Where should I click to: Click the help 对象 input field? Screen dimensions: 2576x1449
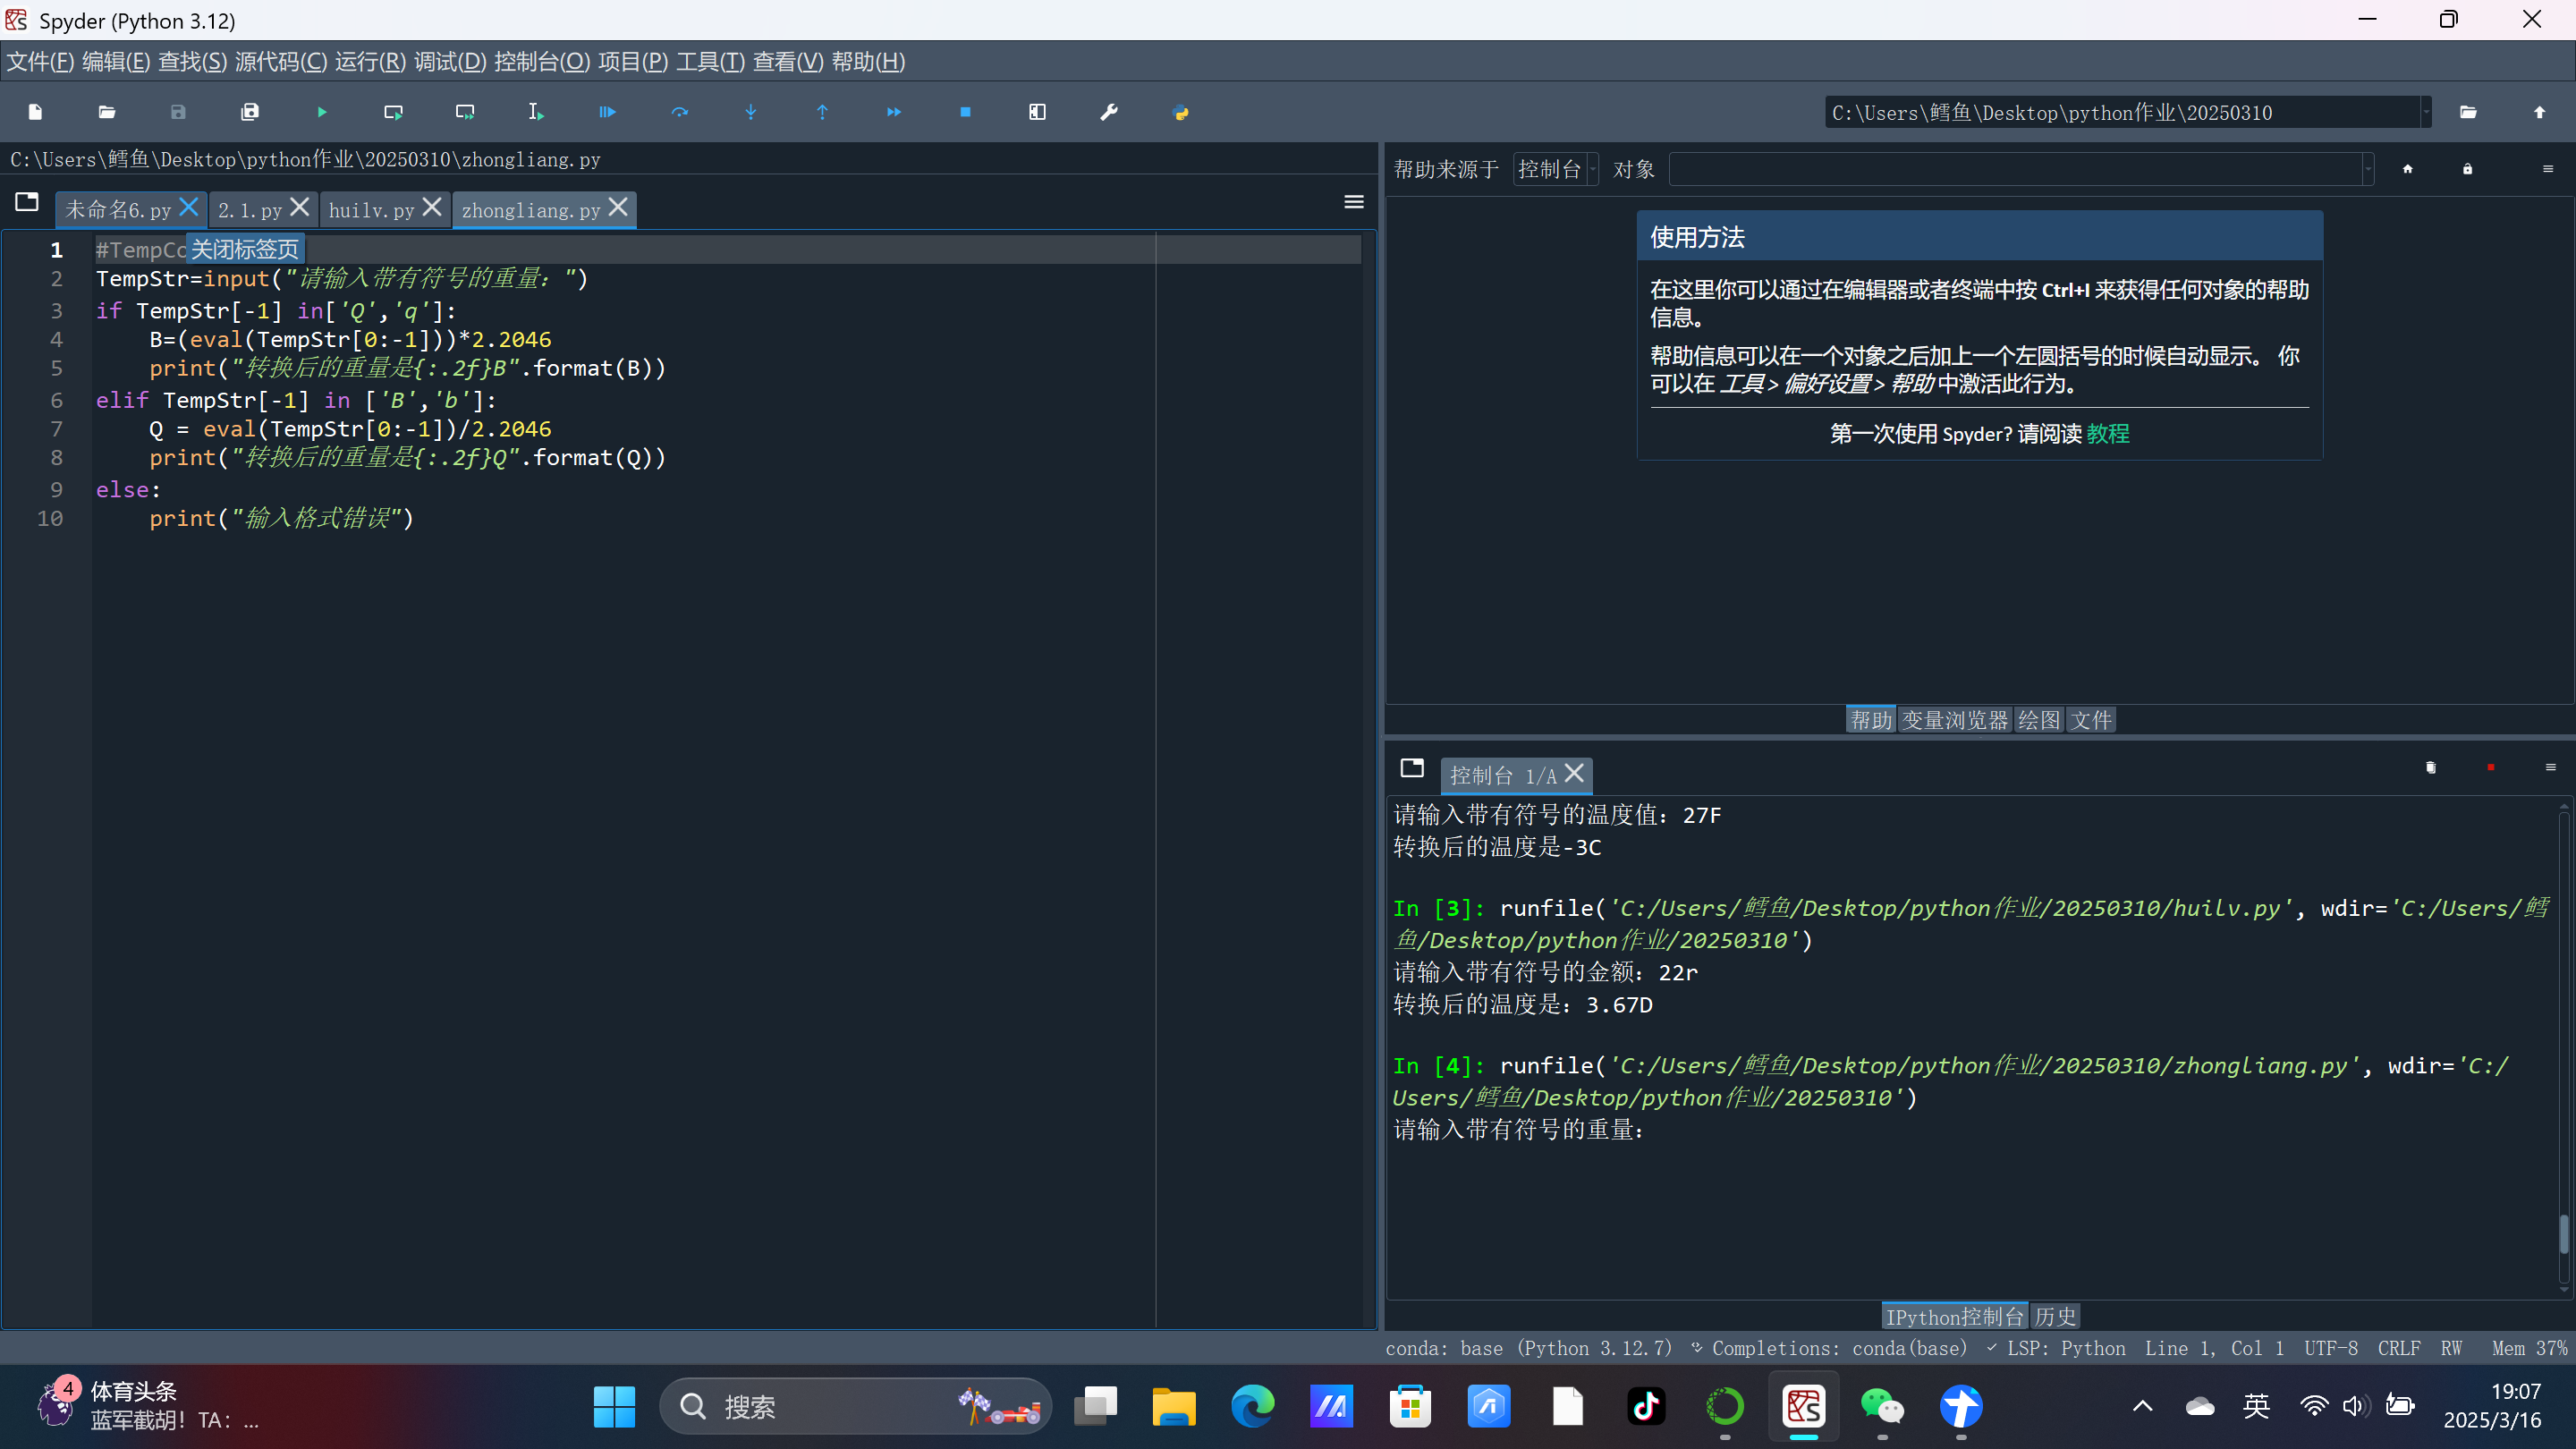(x=2015, y=169)
